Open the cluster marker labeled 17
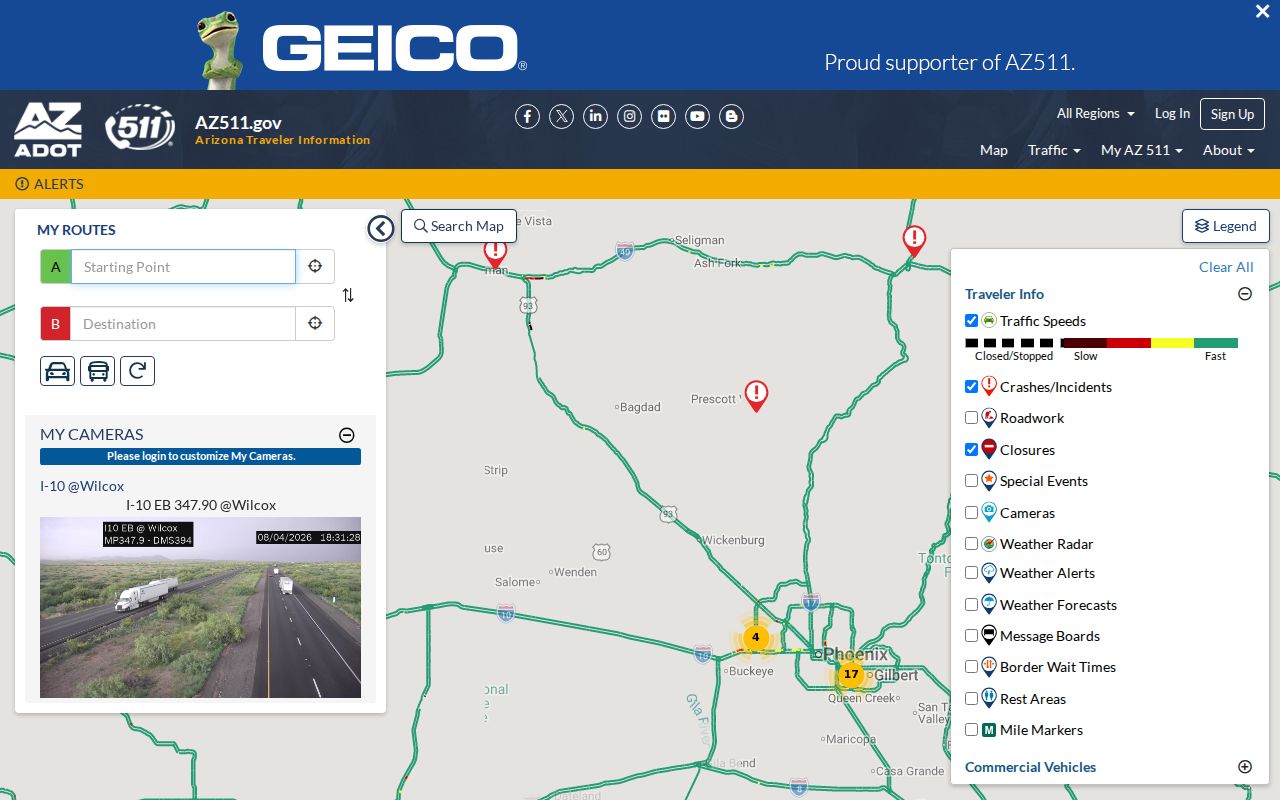Image resolution: width=1280 pixels, height=800 pixels. (851, 674)
